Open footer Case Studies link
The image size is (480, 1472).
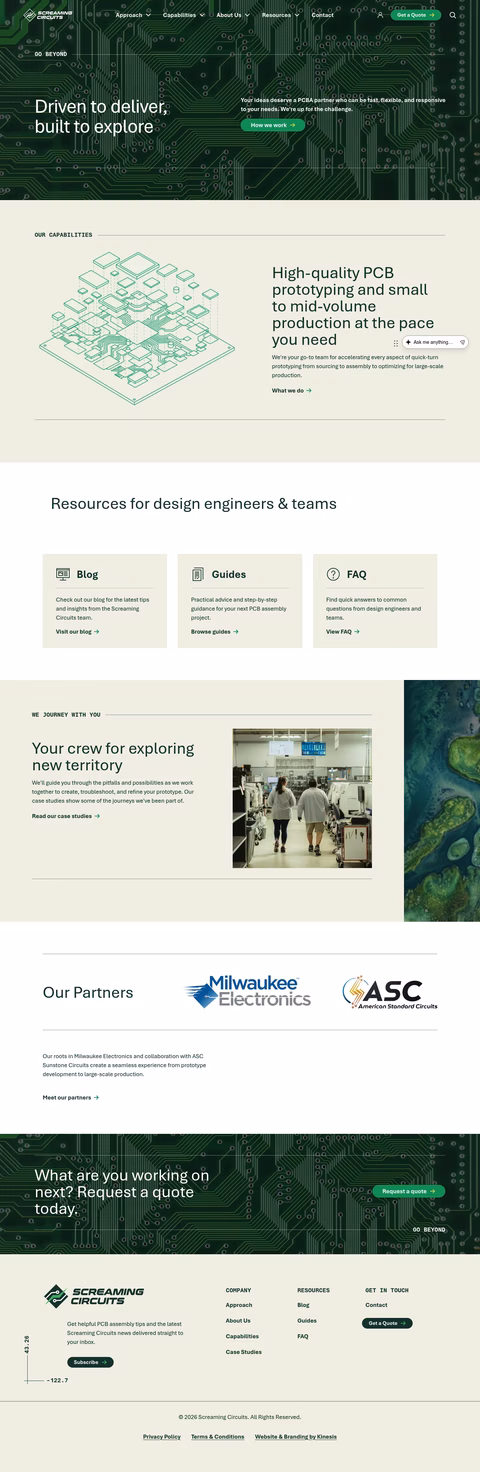243,1352
